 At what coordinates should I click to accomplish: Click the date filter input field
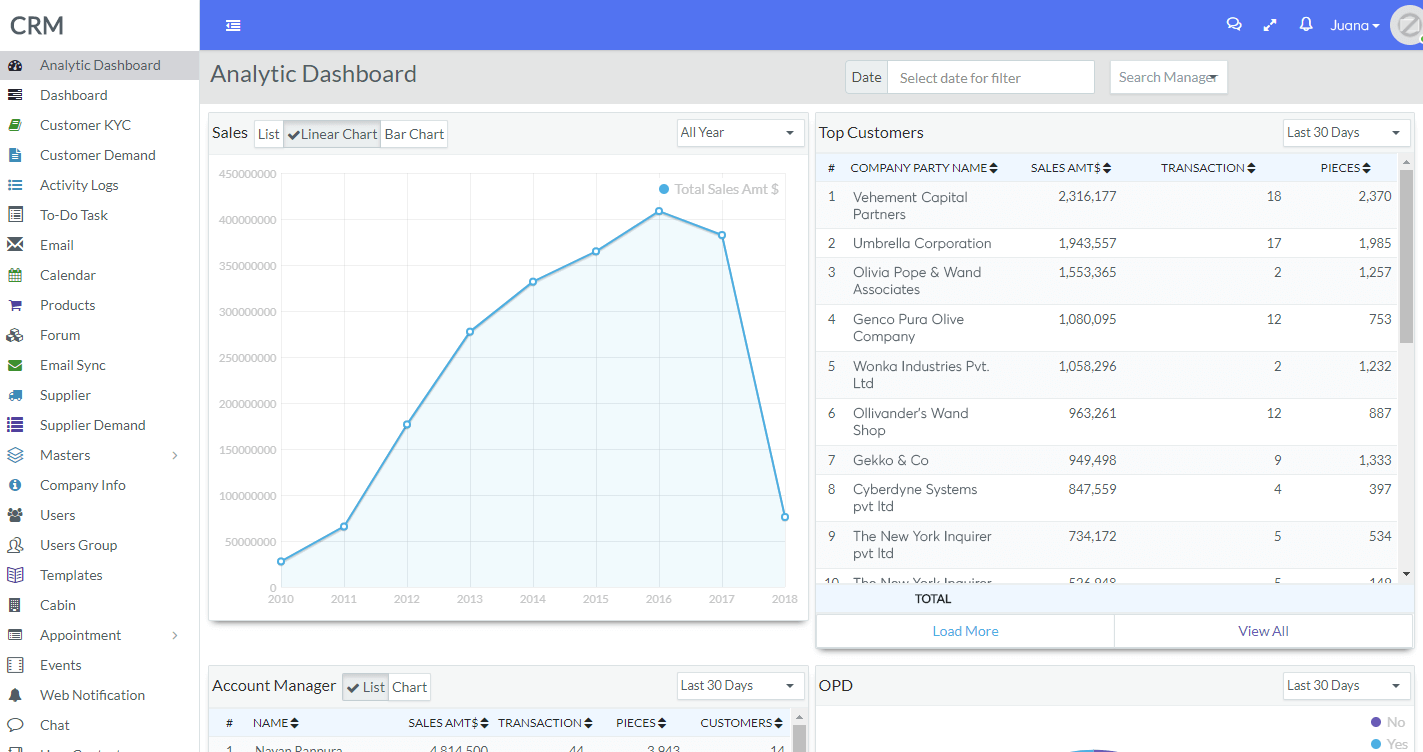tap(990, 78)
